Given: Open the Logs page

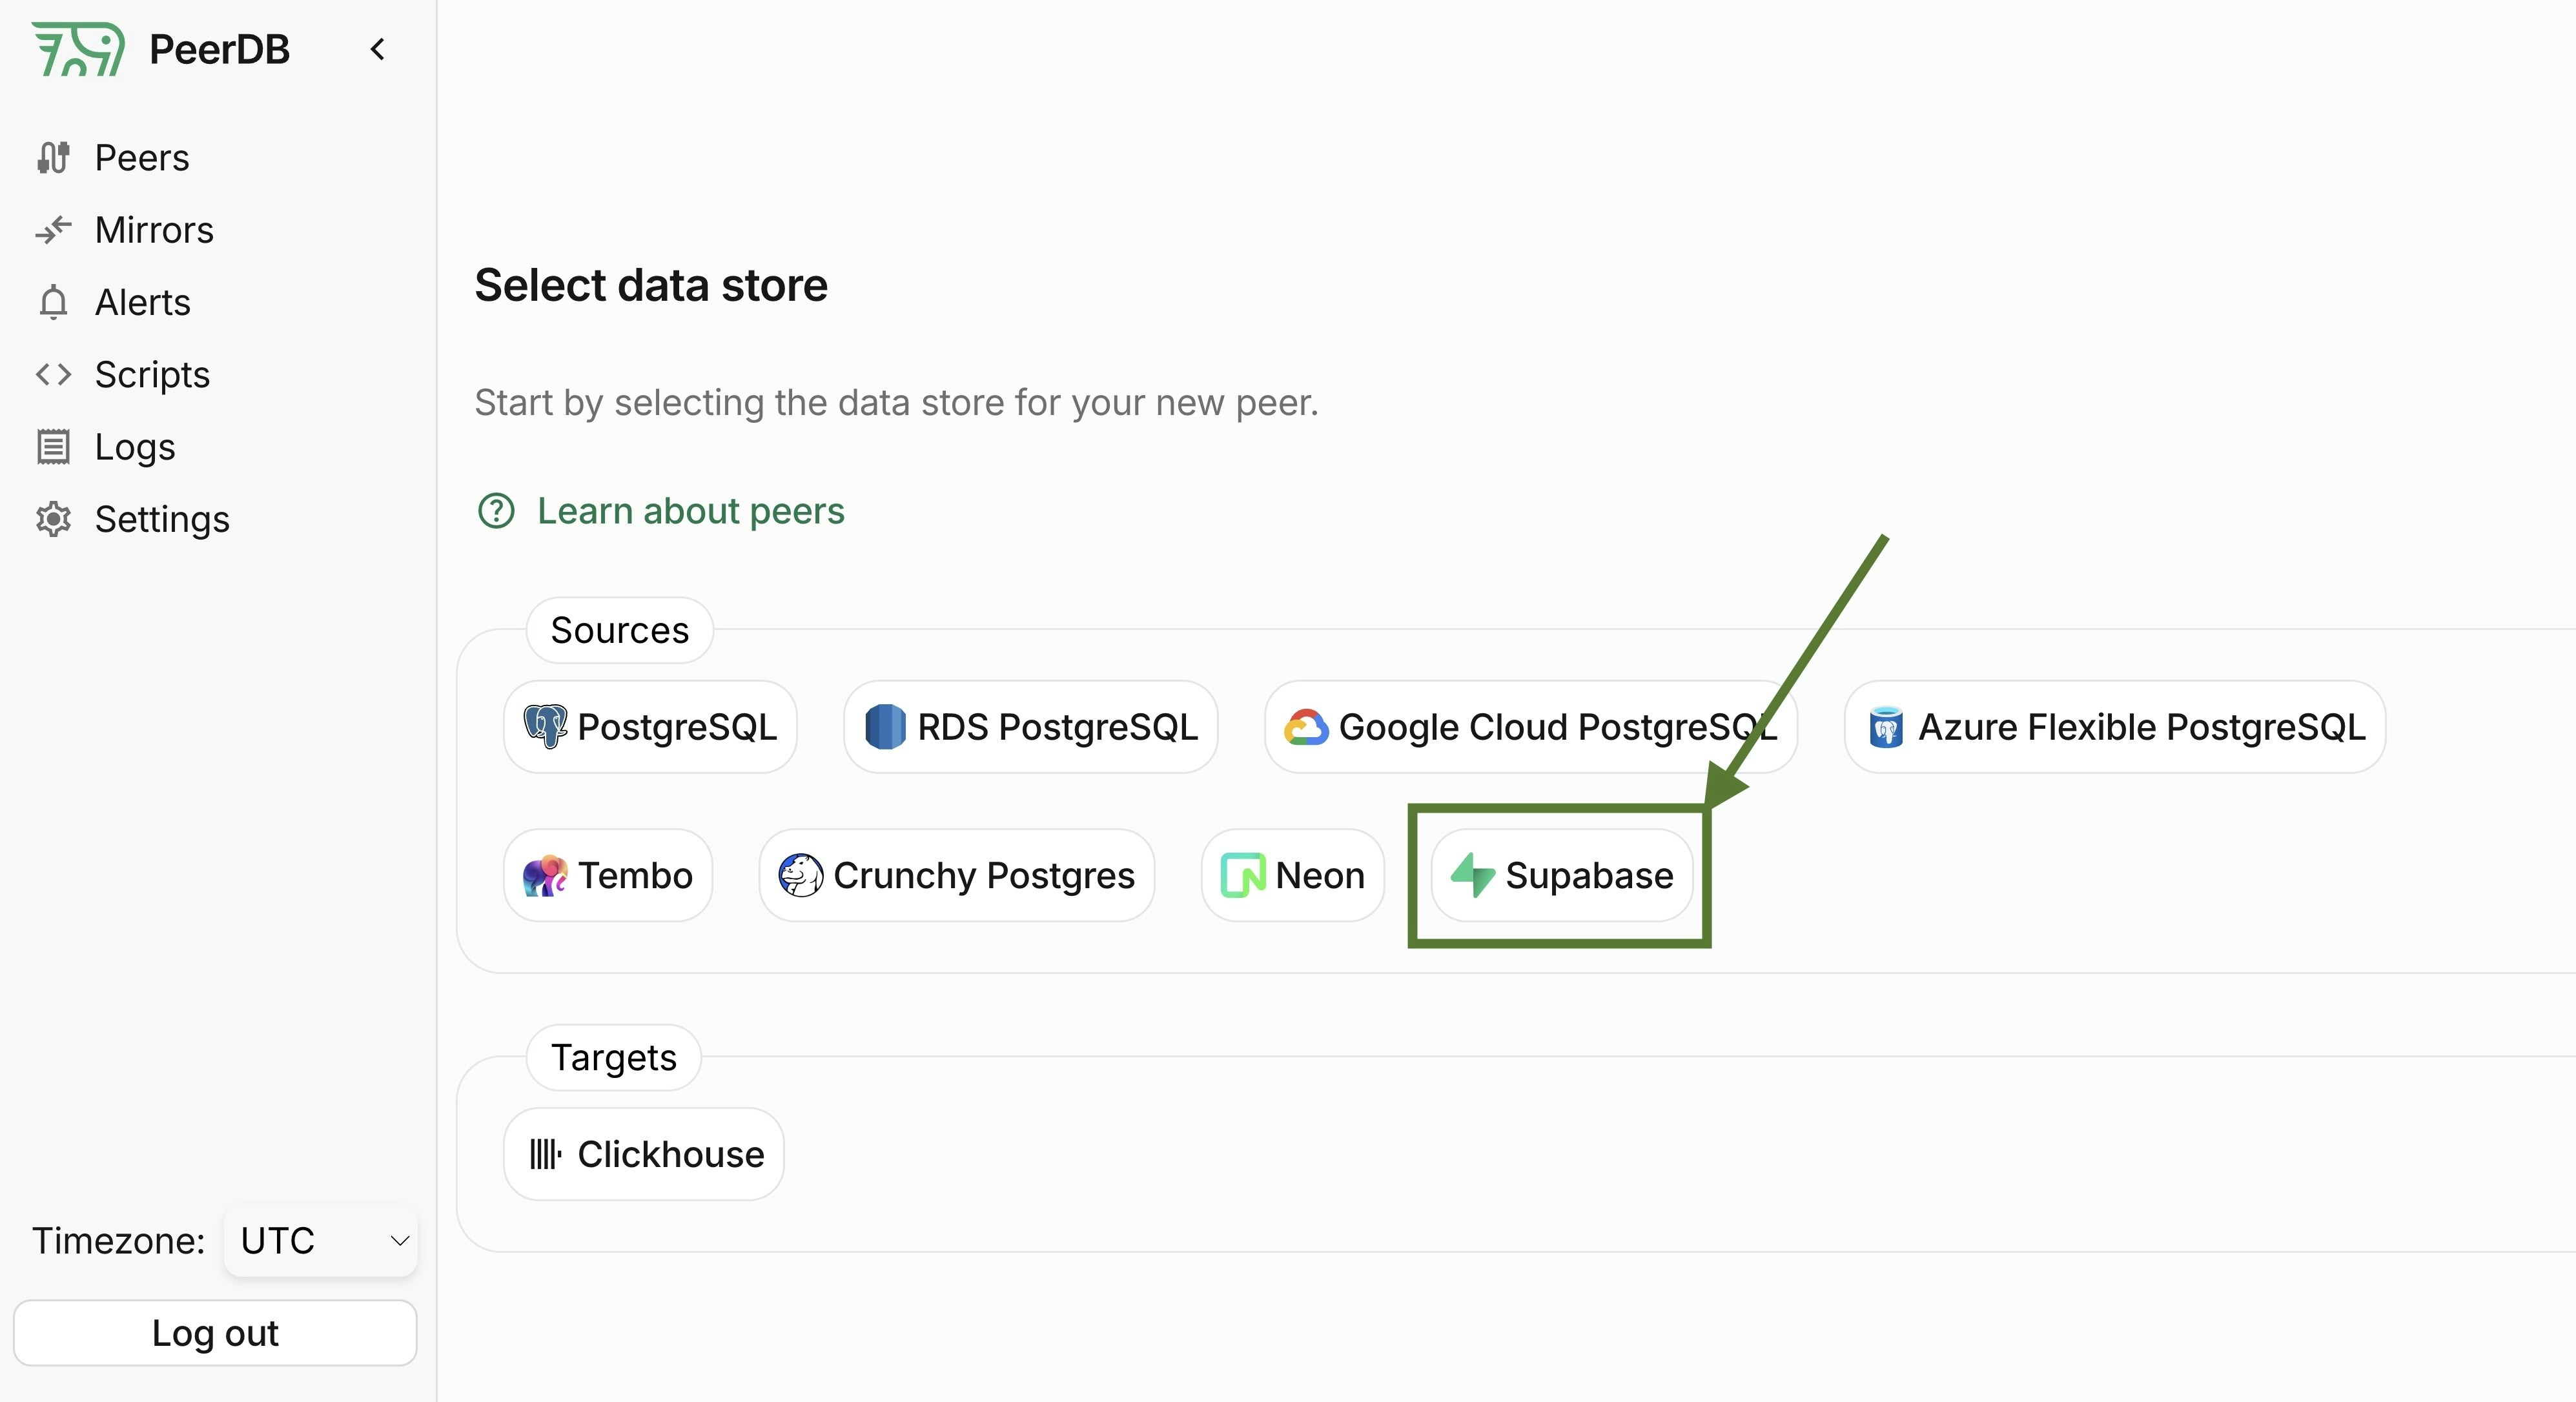Looking at the screenshot, I should (x=134, y=447).
